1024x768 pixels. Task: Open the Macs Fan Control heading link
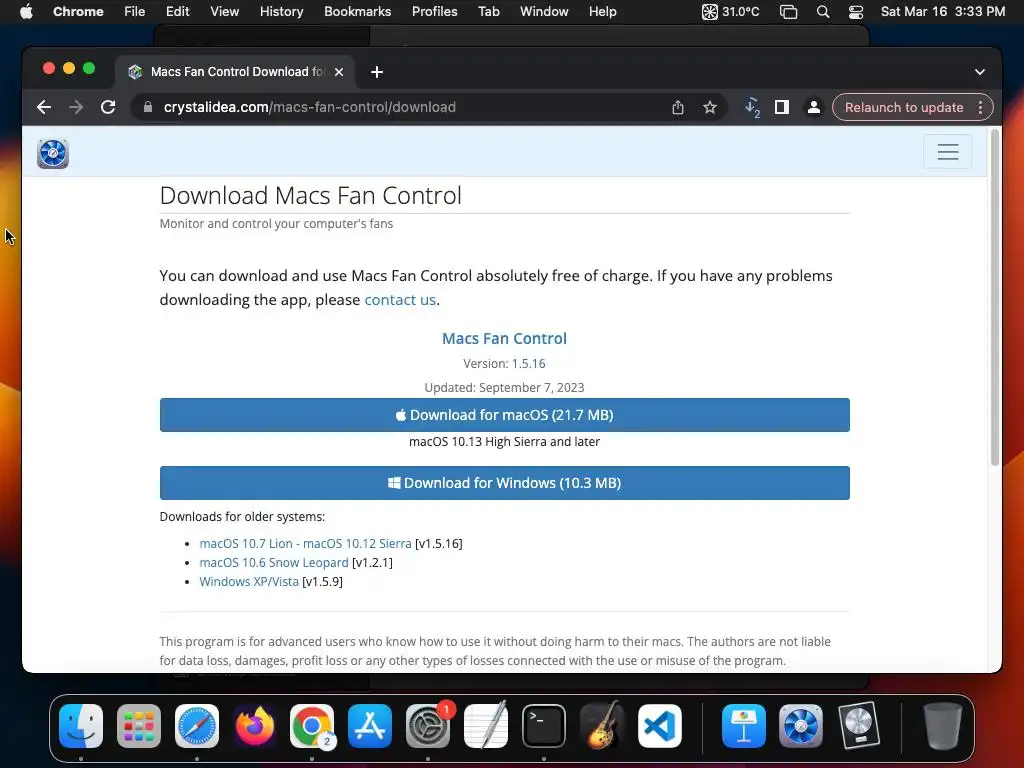pos(504,338)
